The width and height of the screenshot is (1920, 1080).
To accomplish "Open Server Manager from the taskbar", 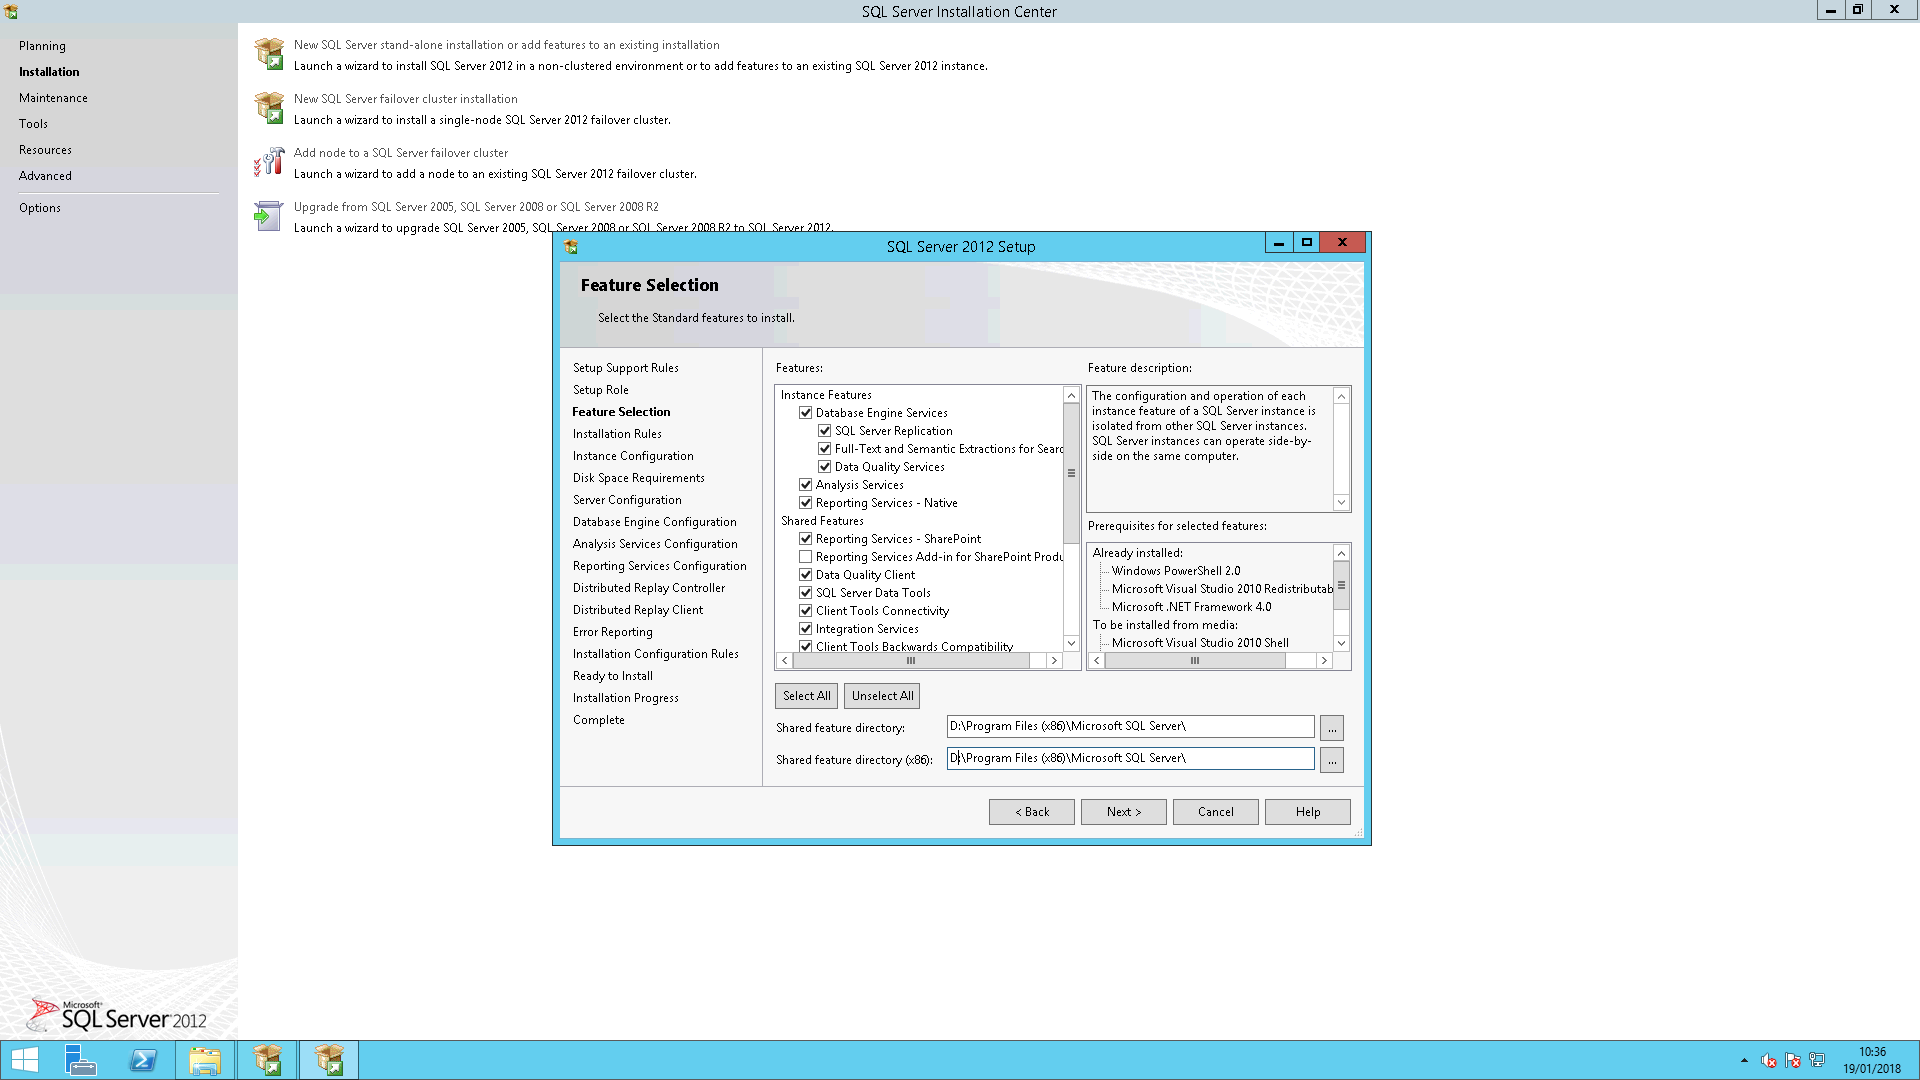I will [x=80, y=1060].
